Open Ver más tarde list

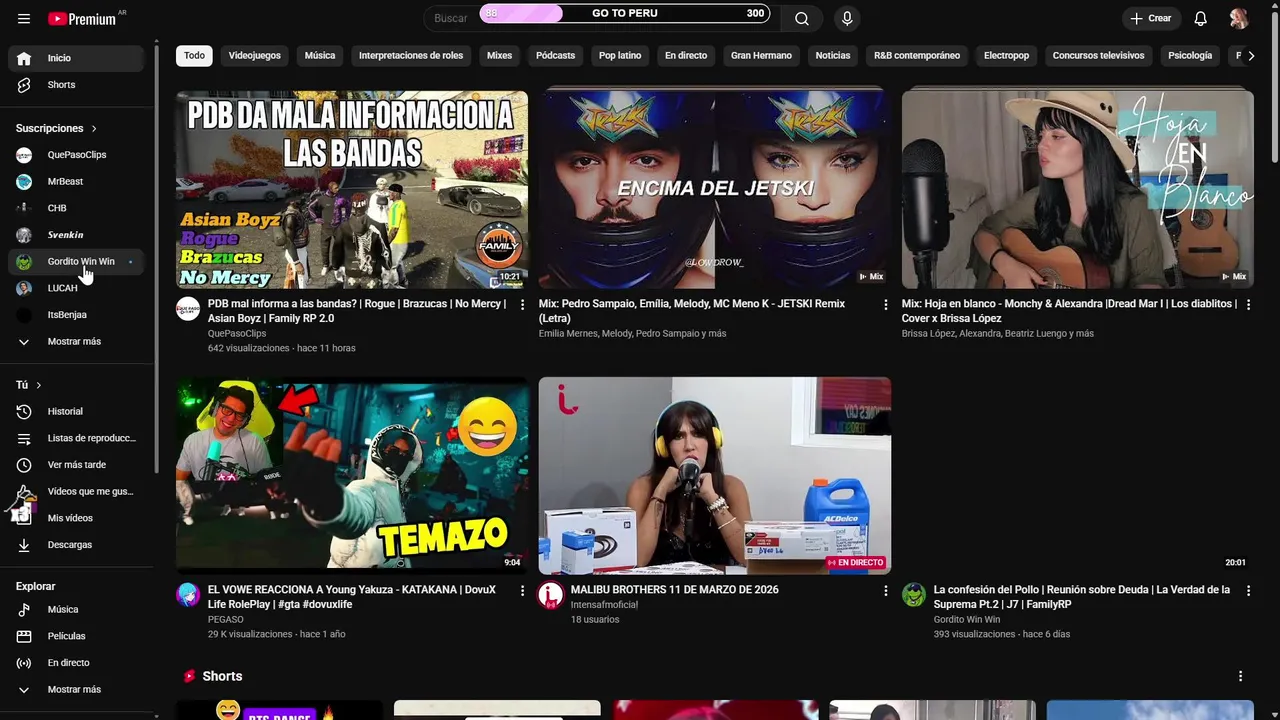76,465
